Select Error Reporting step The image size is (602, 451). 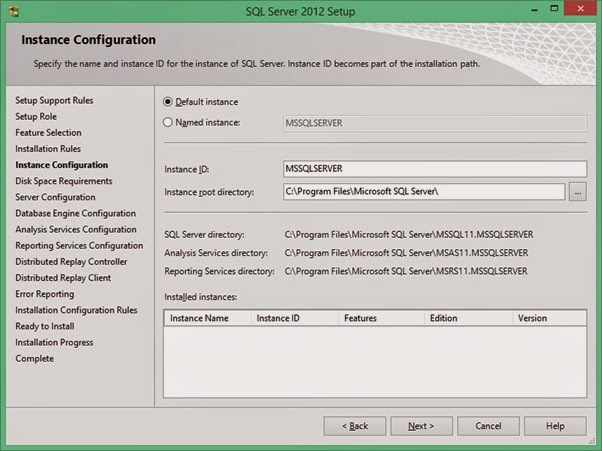[x=45, y=294]
